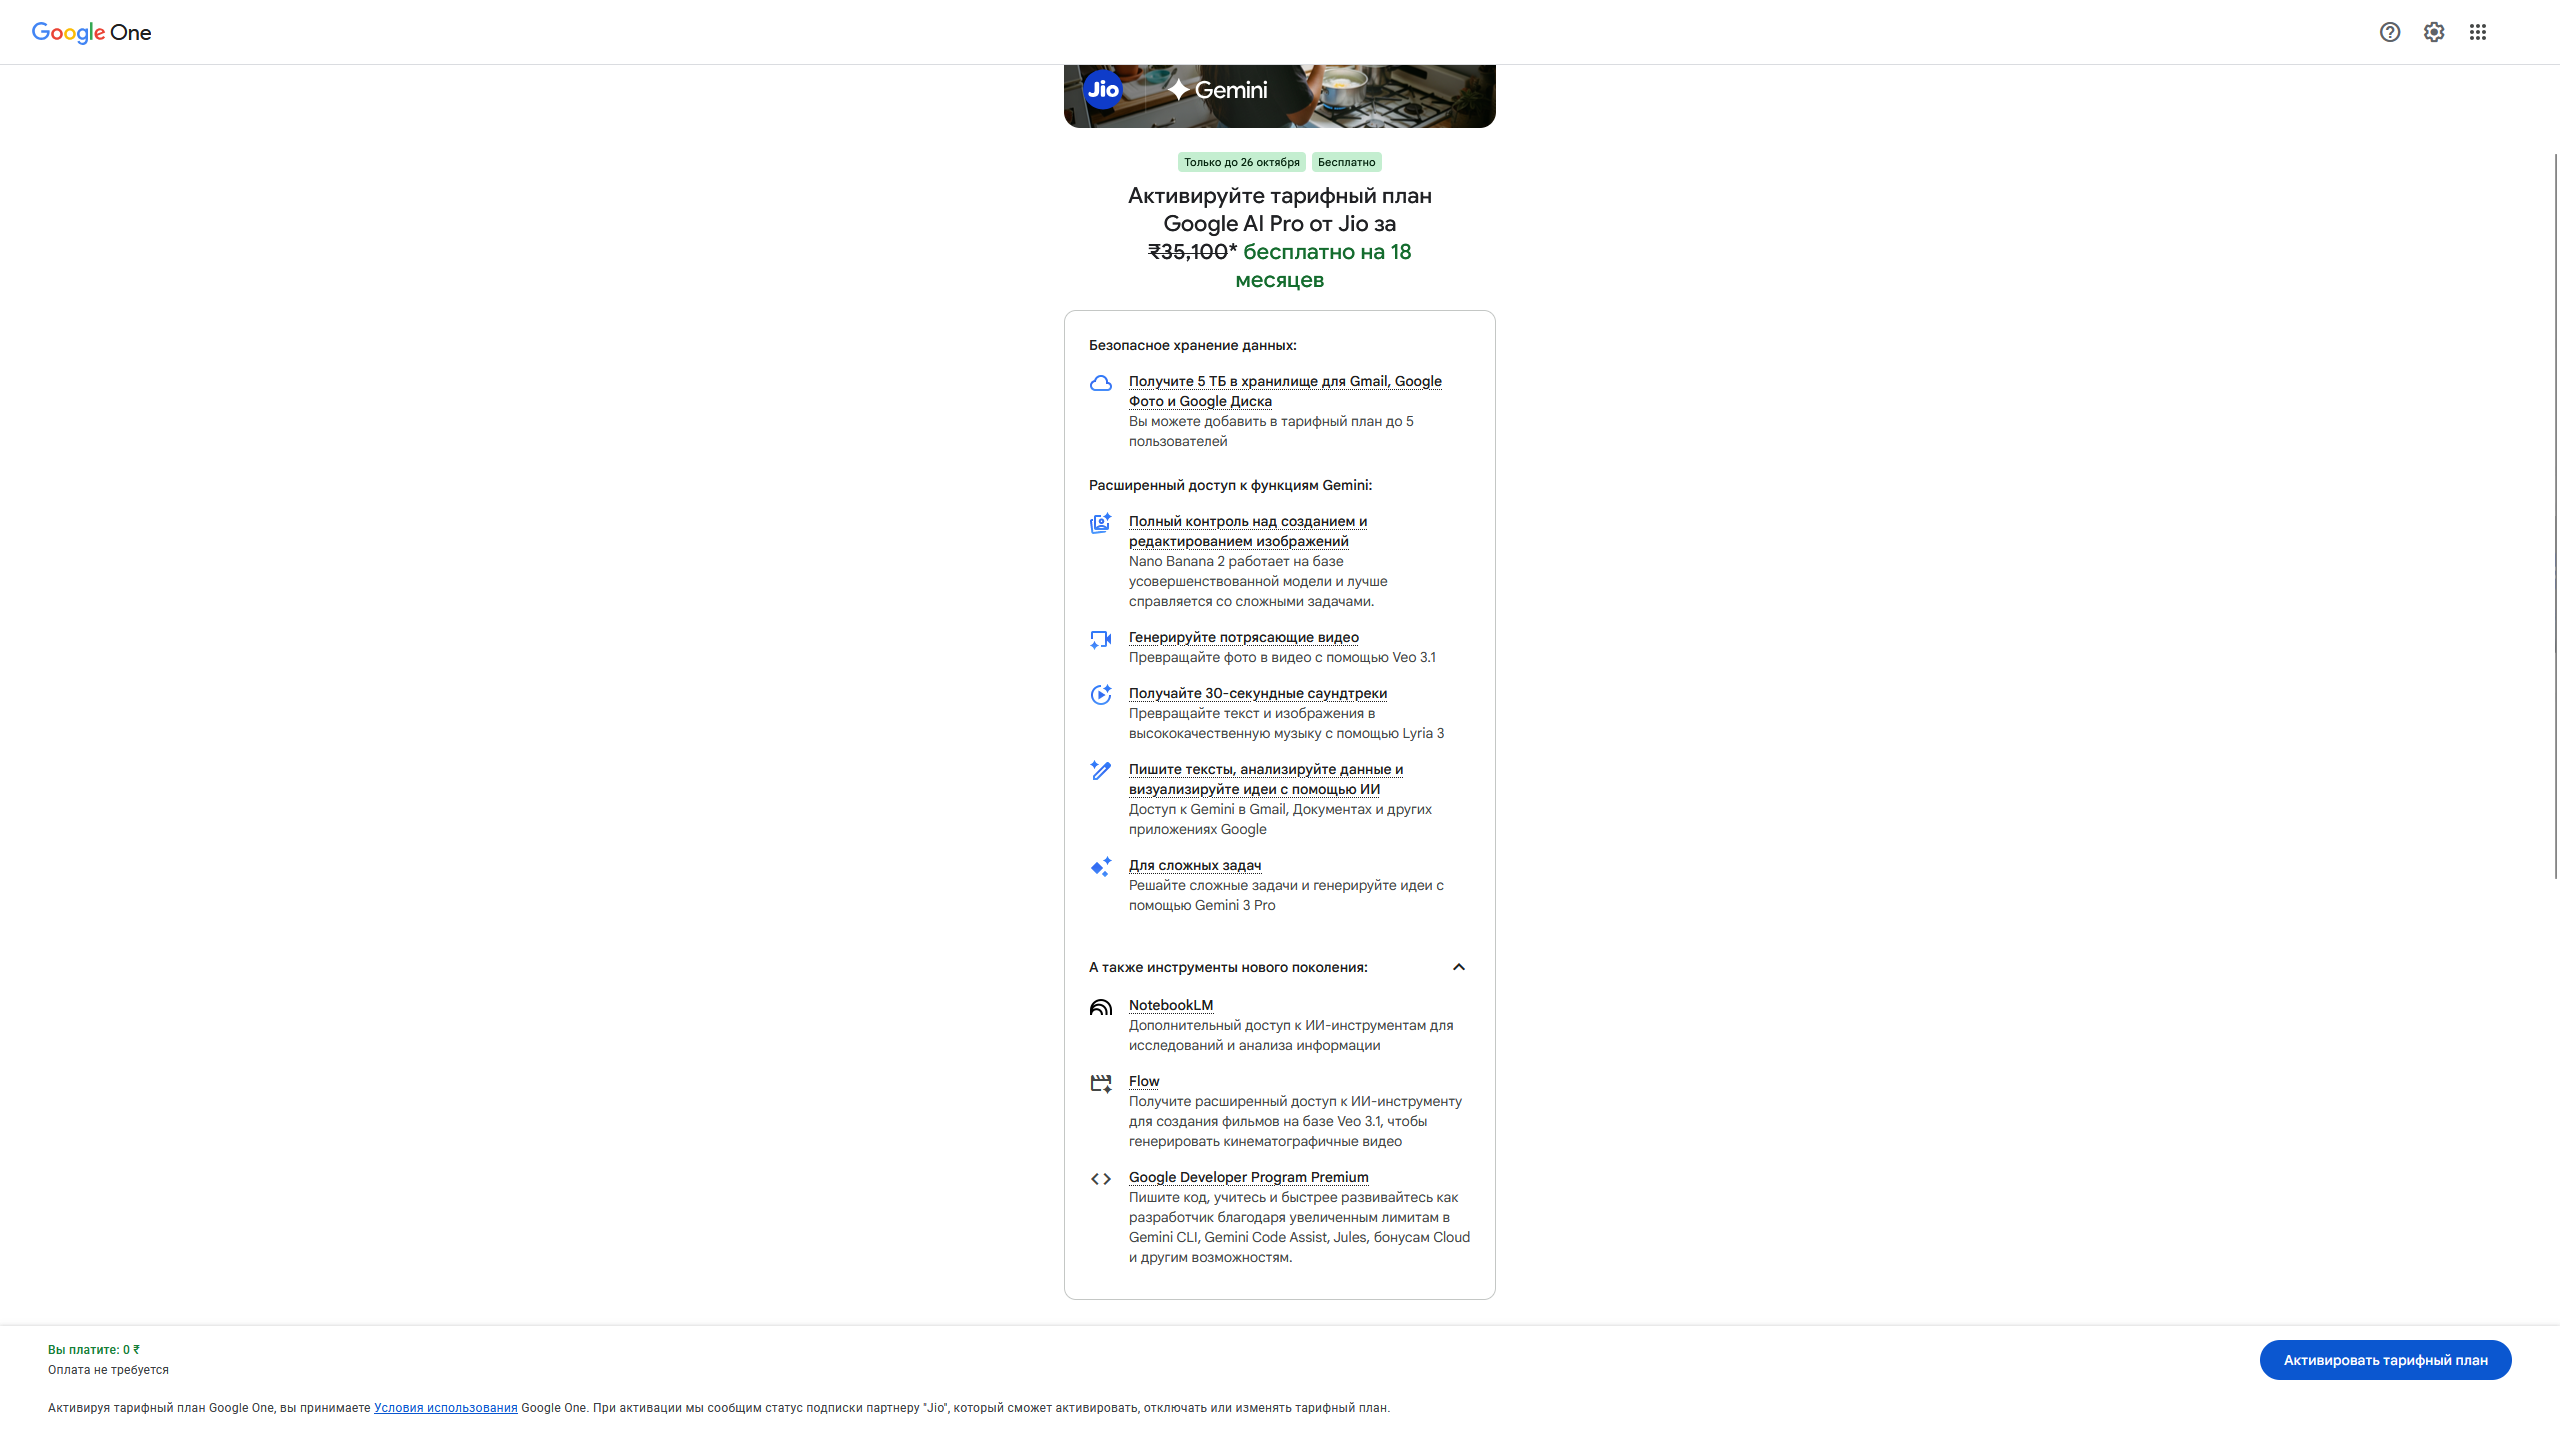2560x1440 pixels.
Task: Open the NotebookLM link
Action: (x=1171, y=1005)
